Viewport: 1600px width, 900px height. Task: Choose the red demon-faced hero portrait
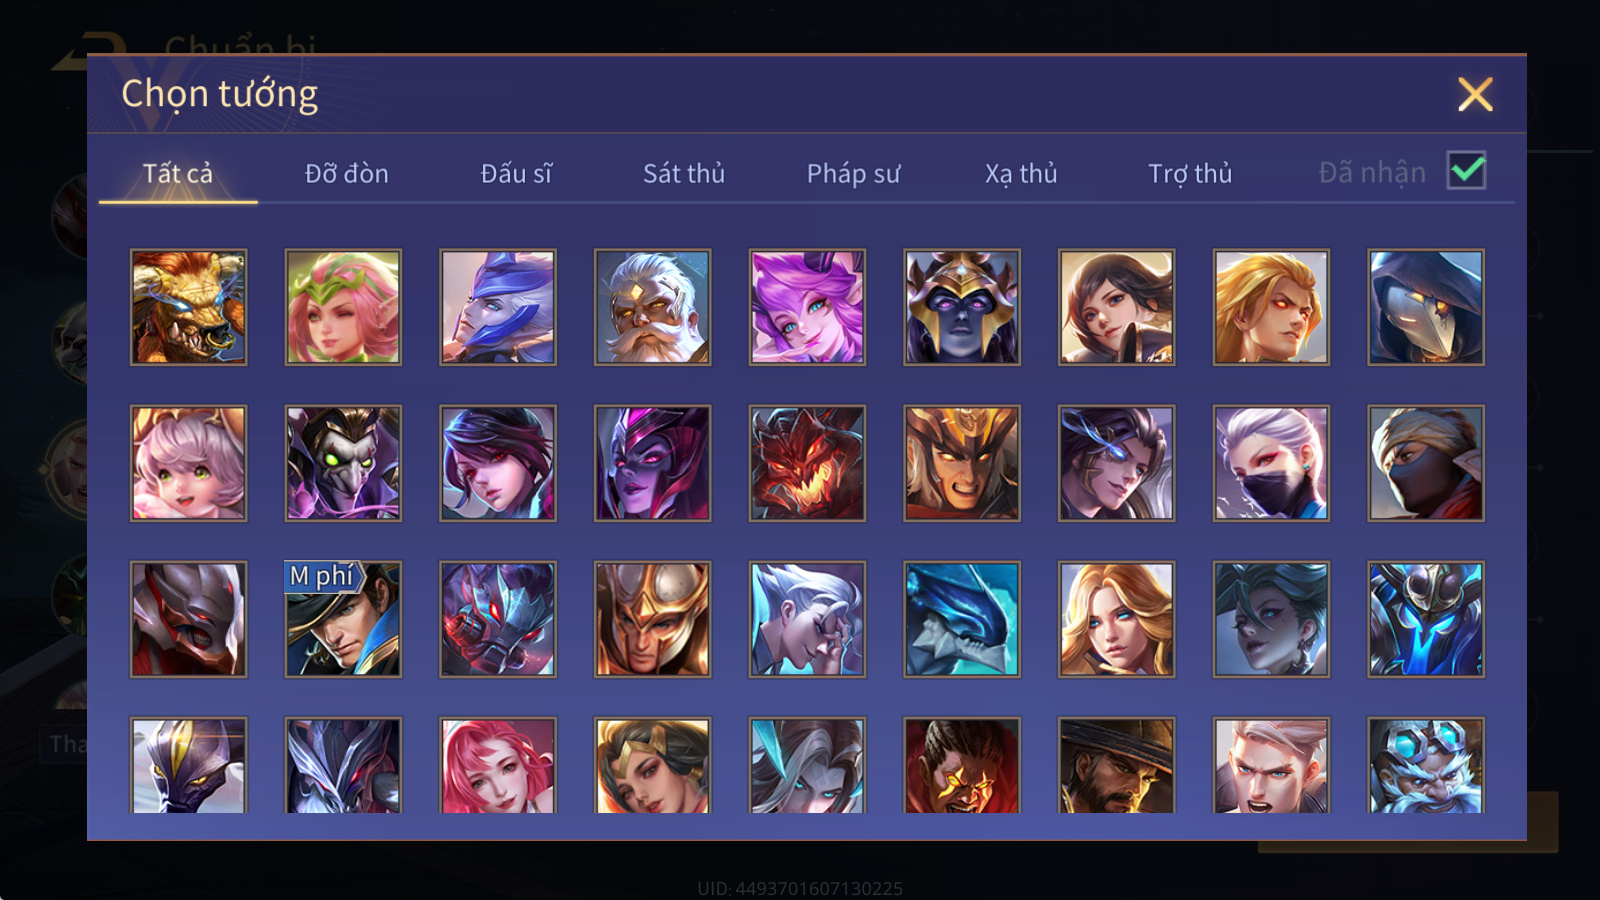pos(807,463)
